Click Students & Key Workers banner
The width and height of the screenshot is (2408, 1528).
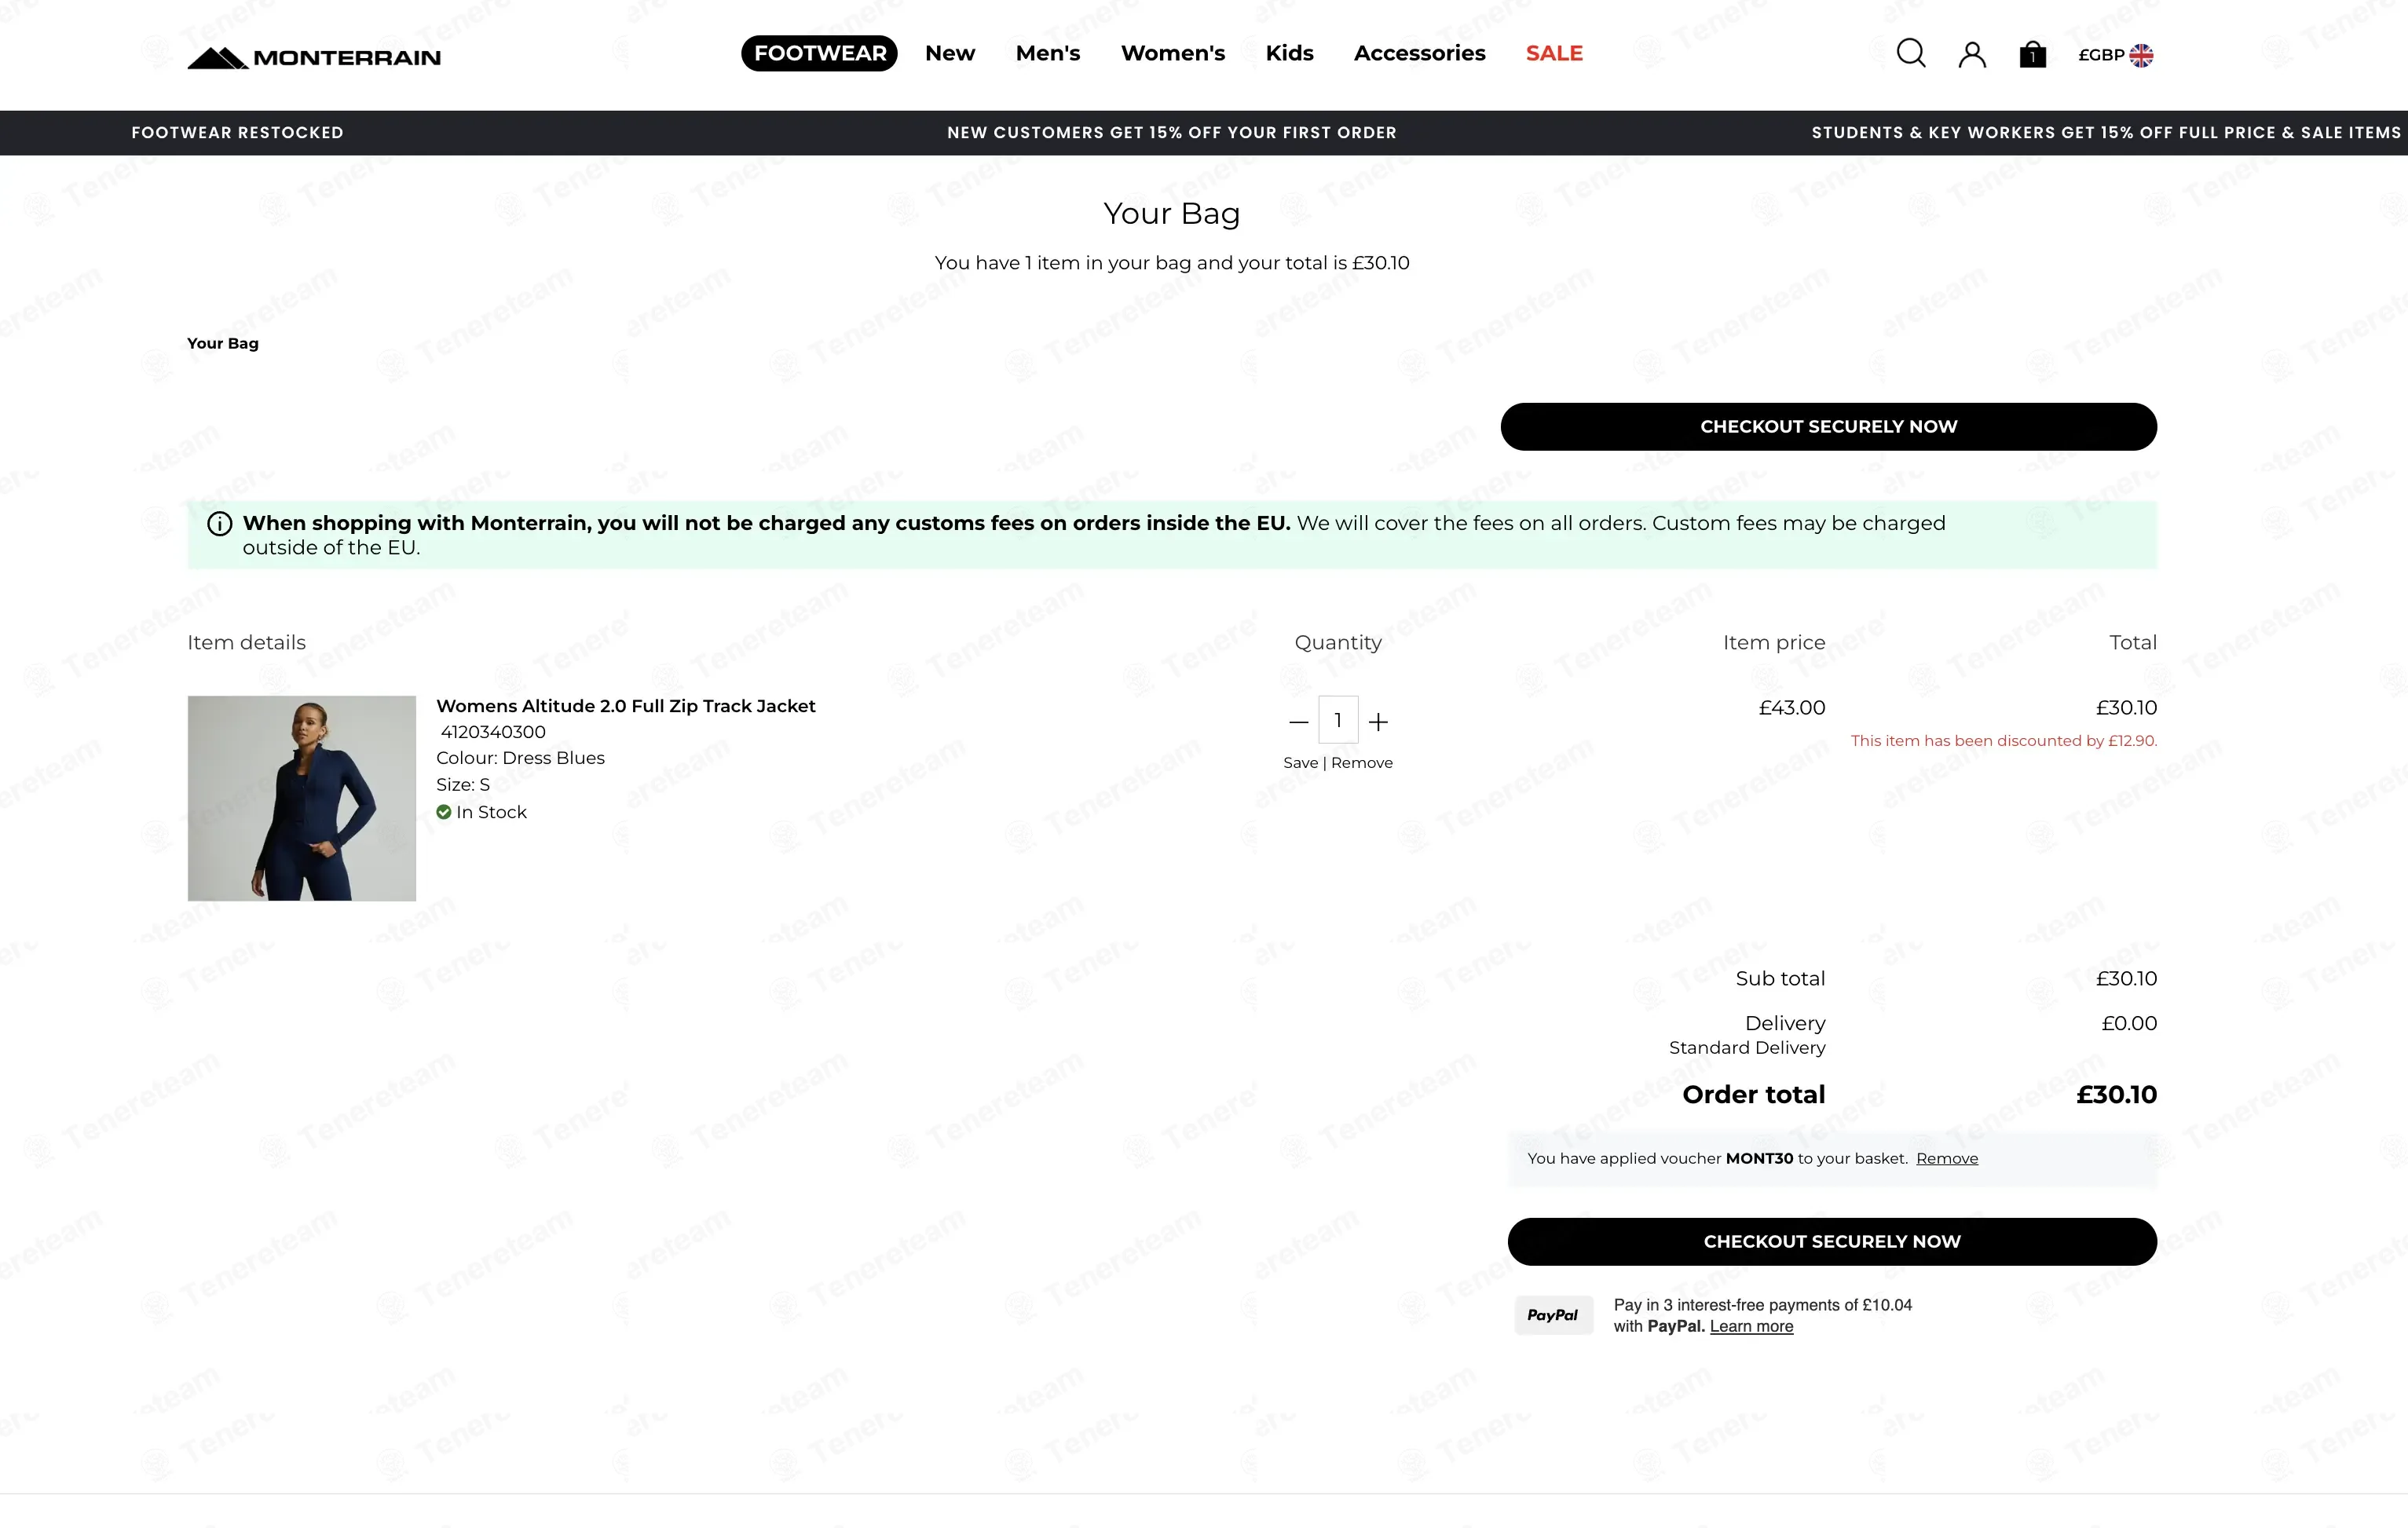pyautogui.click(x=2107, y=133)
